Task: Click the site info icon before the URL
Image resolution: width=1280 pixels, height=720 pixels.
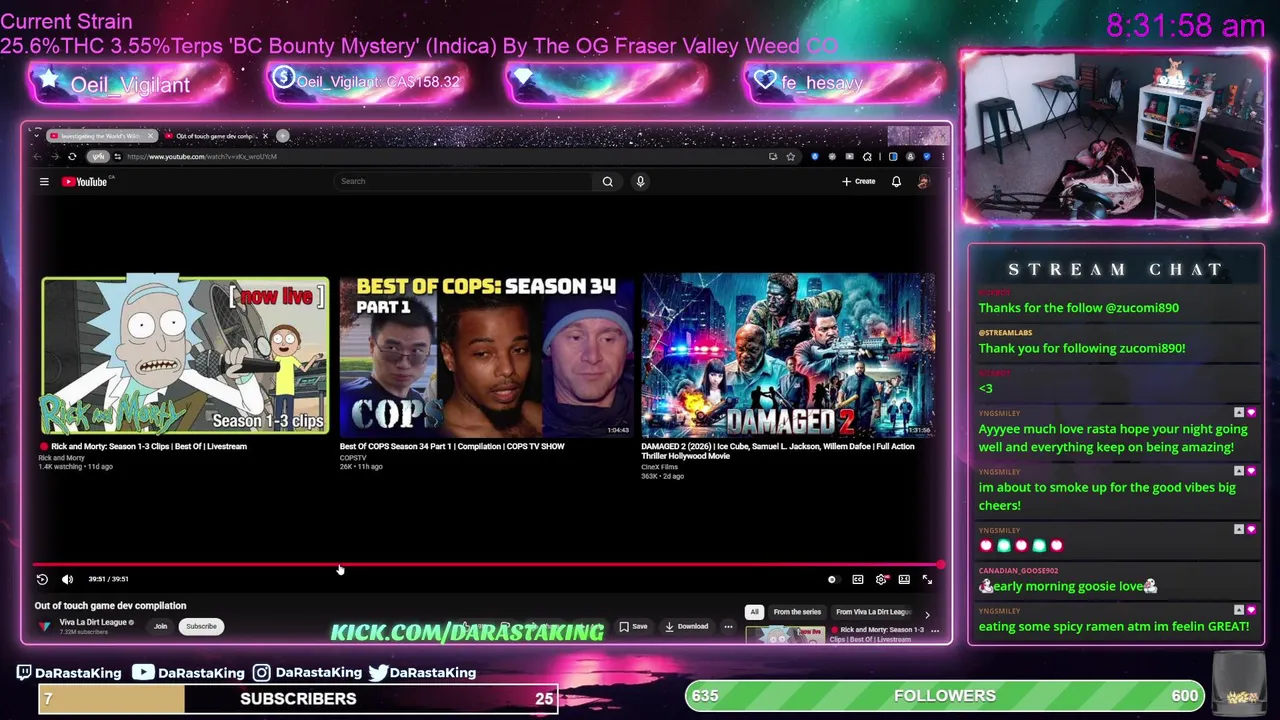Action: [x=117, y=156]
